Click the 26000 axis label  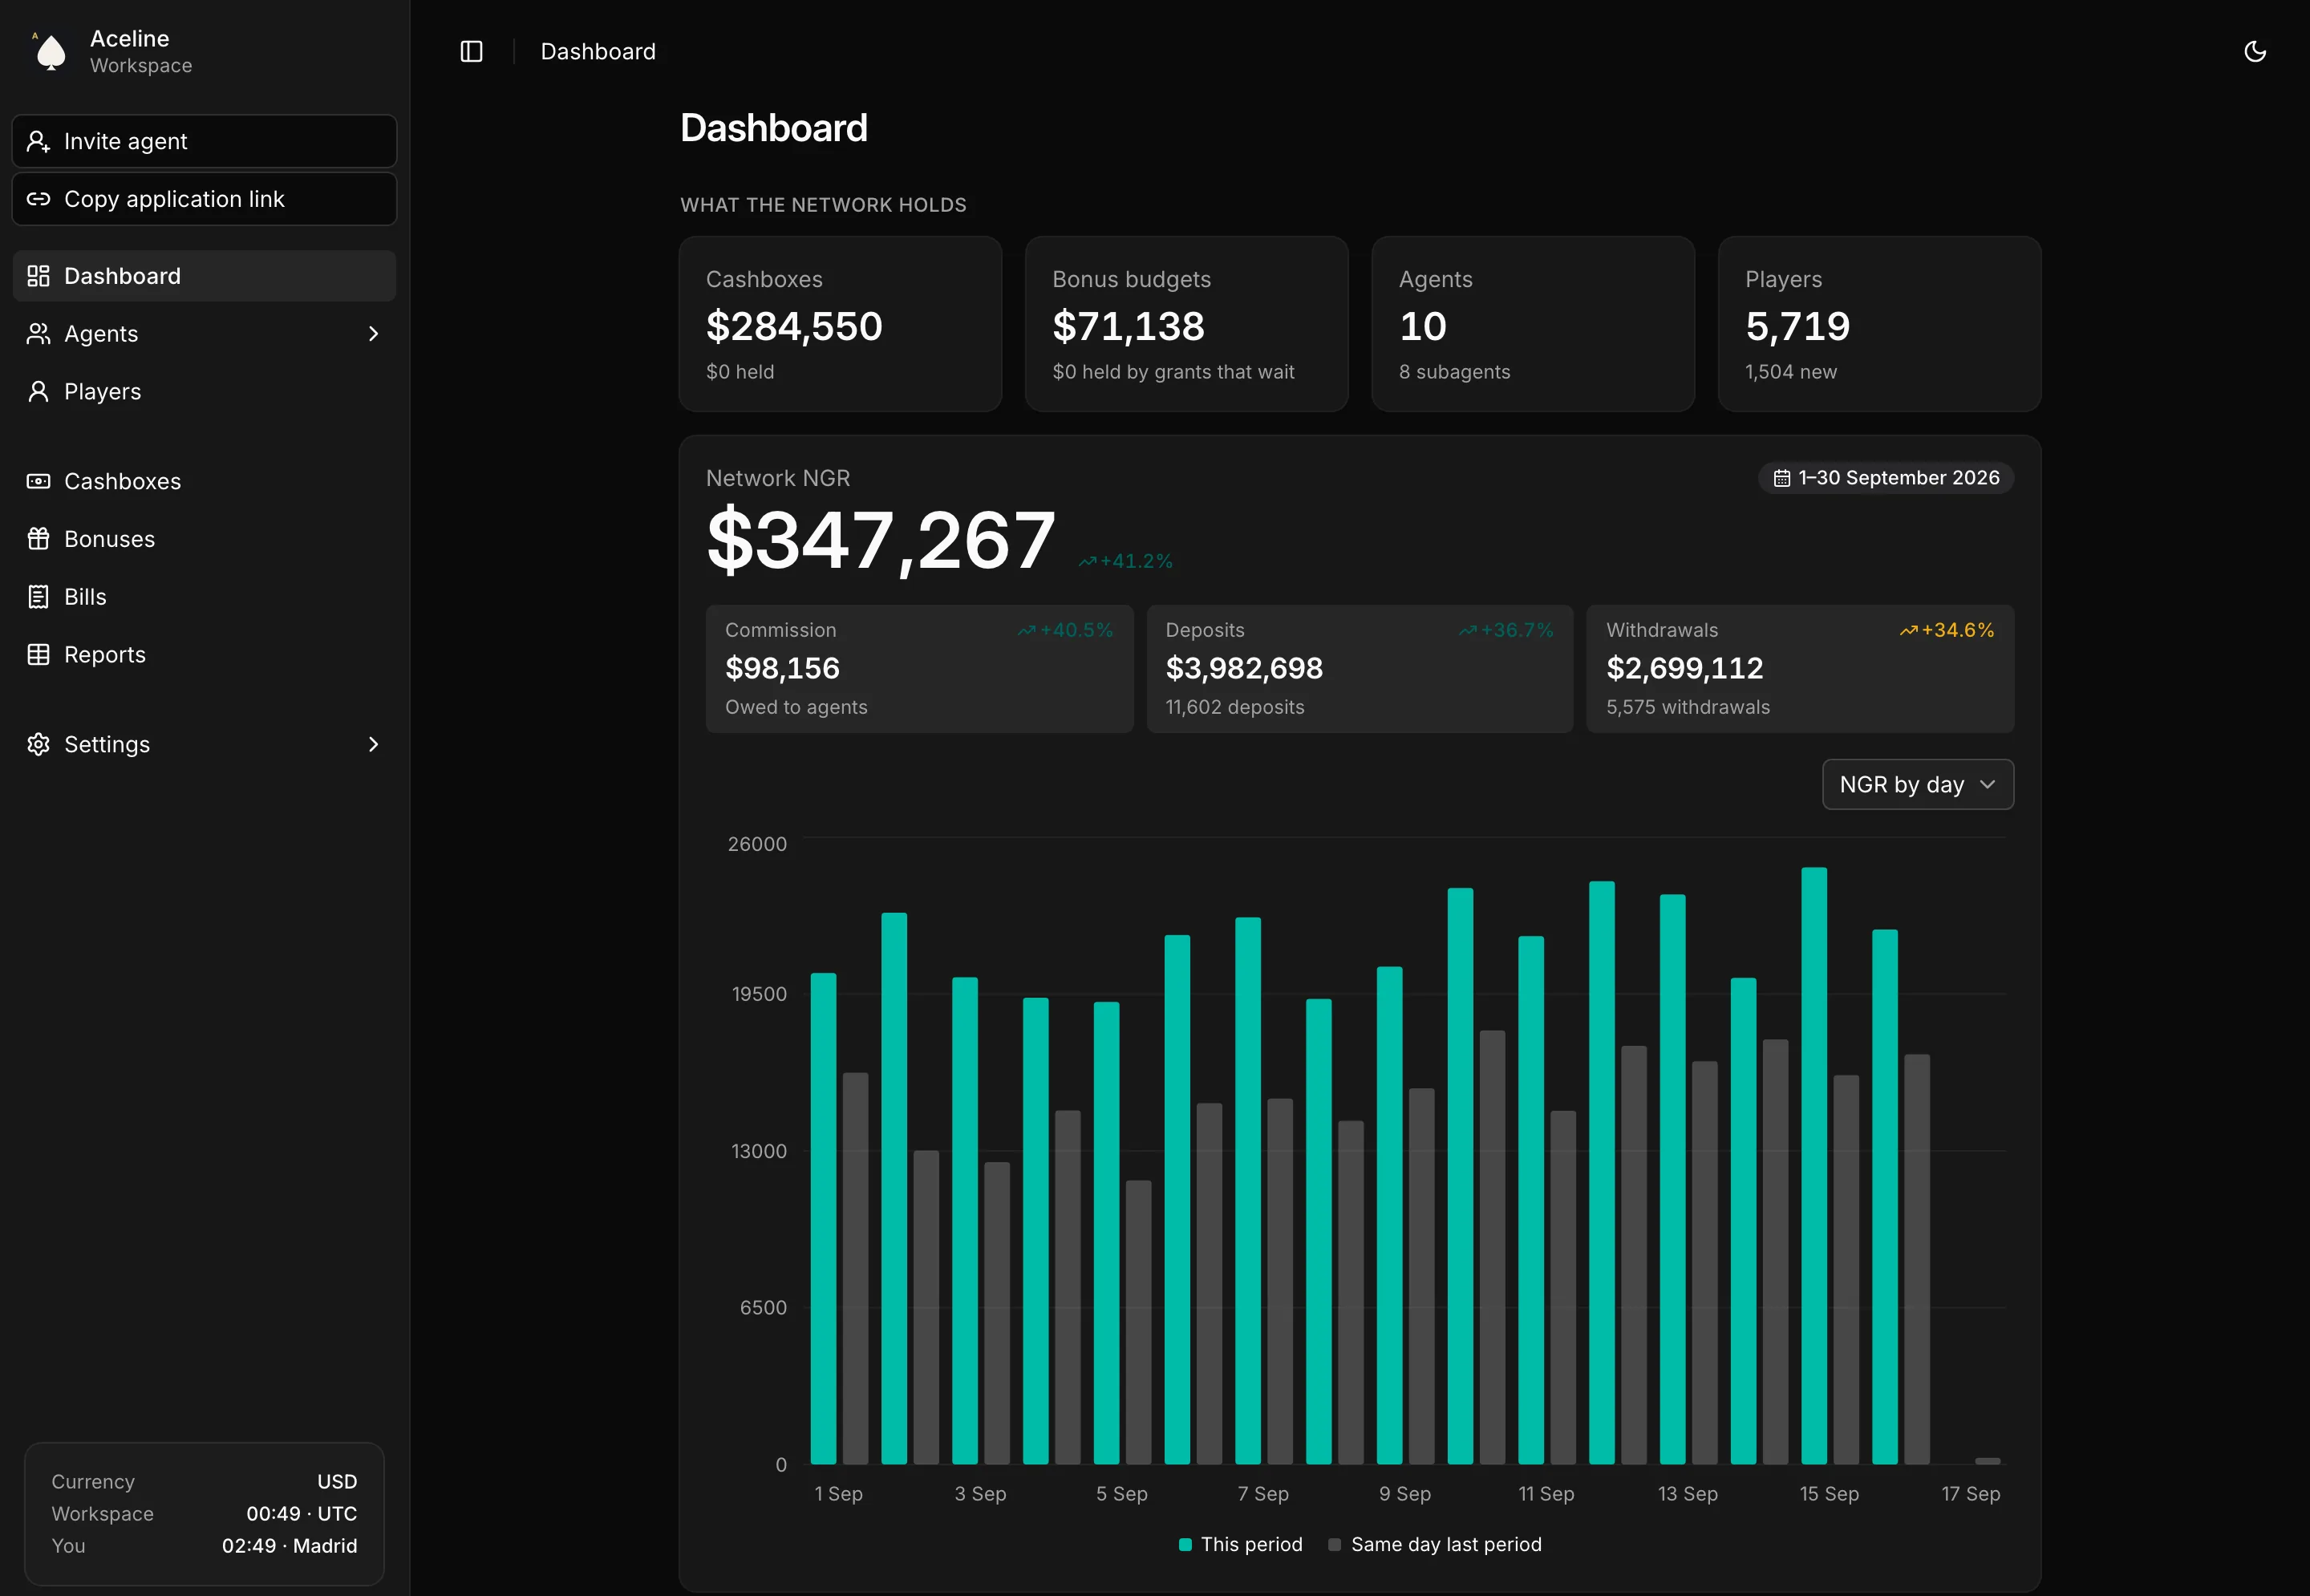[757, 844]
